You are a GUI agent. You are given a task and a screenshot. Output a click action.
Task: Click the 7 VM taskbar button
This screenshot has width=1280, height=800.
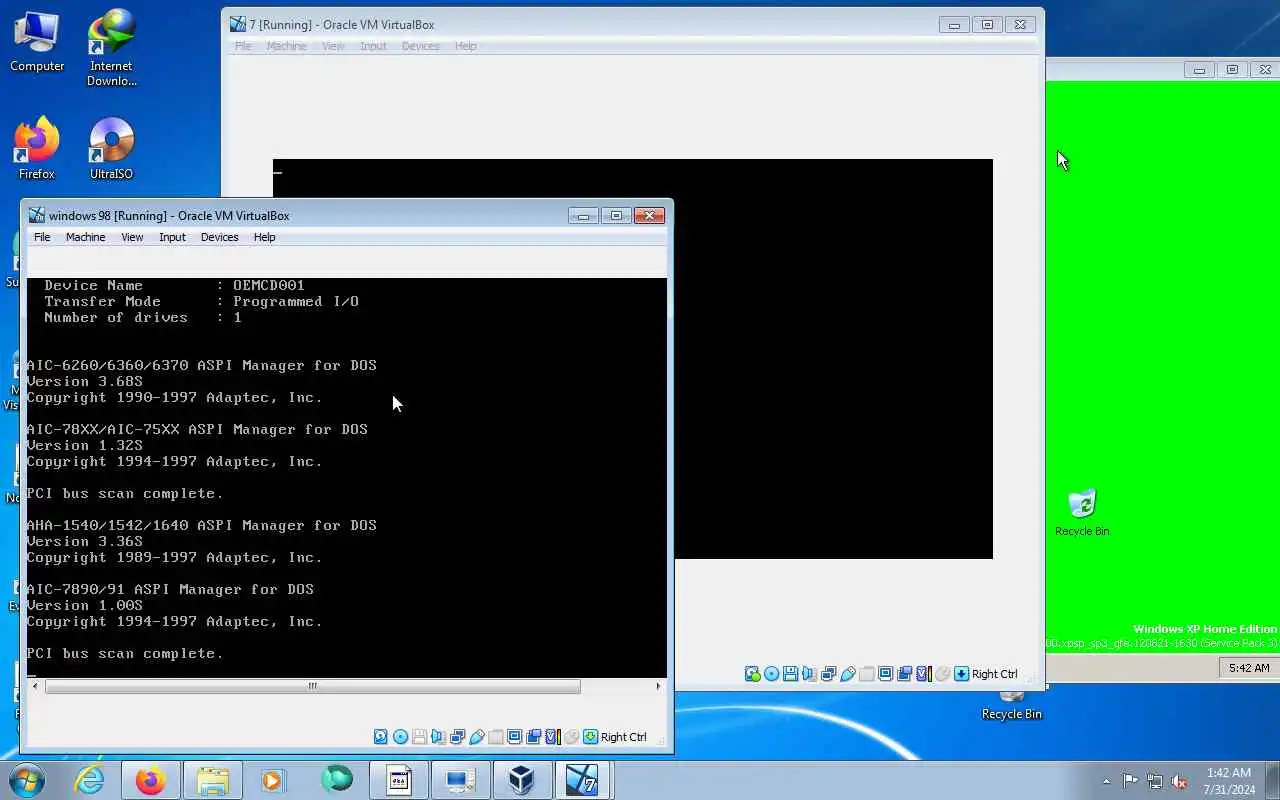582,780
